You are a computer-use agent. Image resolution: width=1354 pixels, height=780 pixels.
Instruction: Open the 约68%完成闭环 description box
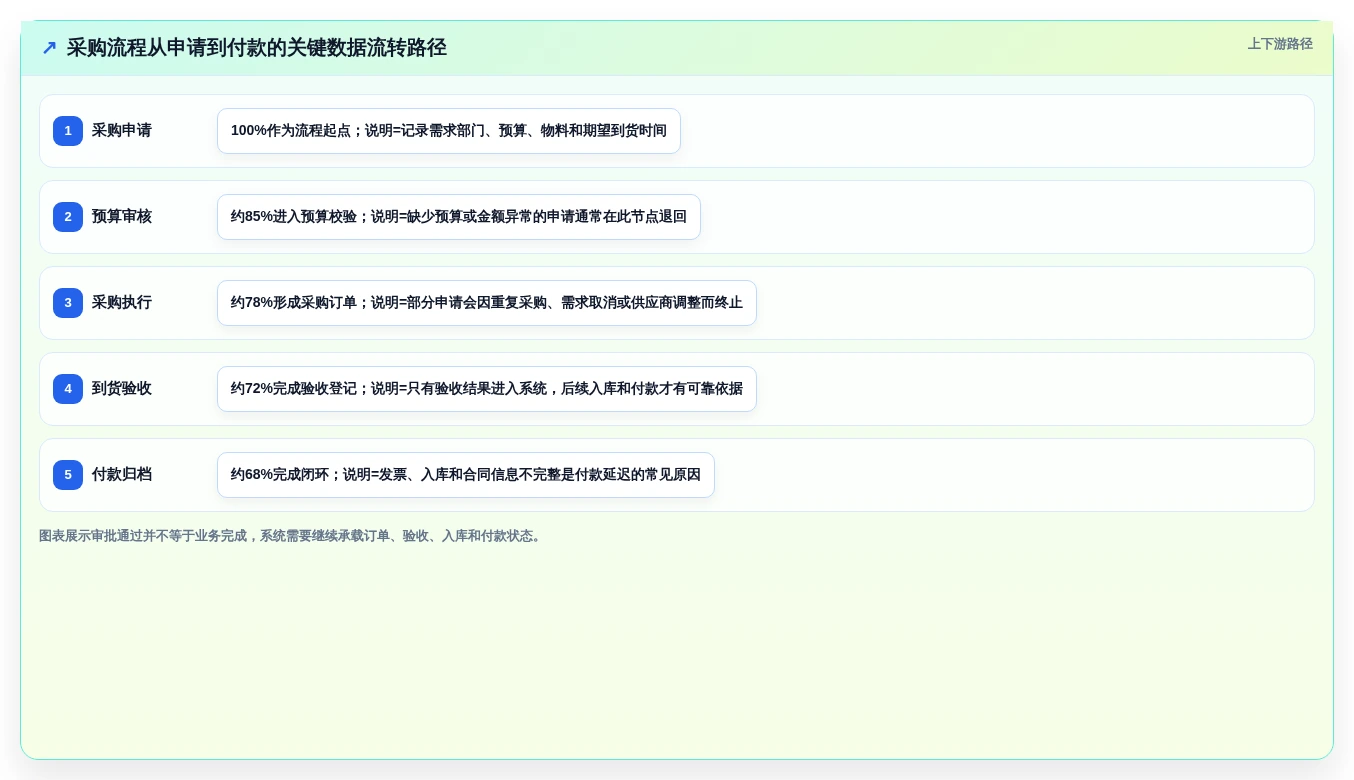coord(466,475)
